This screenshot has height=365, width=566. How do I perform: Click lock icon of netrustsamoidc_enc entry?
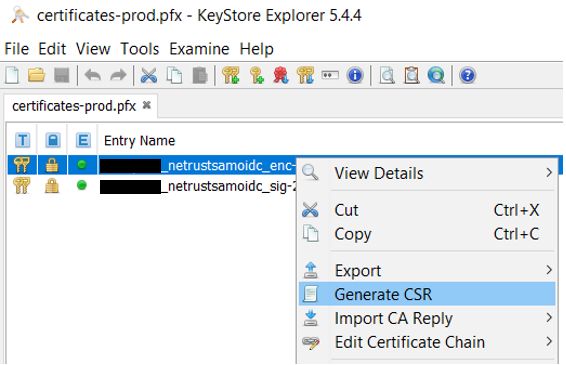point(52,165)
